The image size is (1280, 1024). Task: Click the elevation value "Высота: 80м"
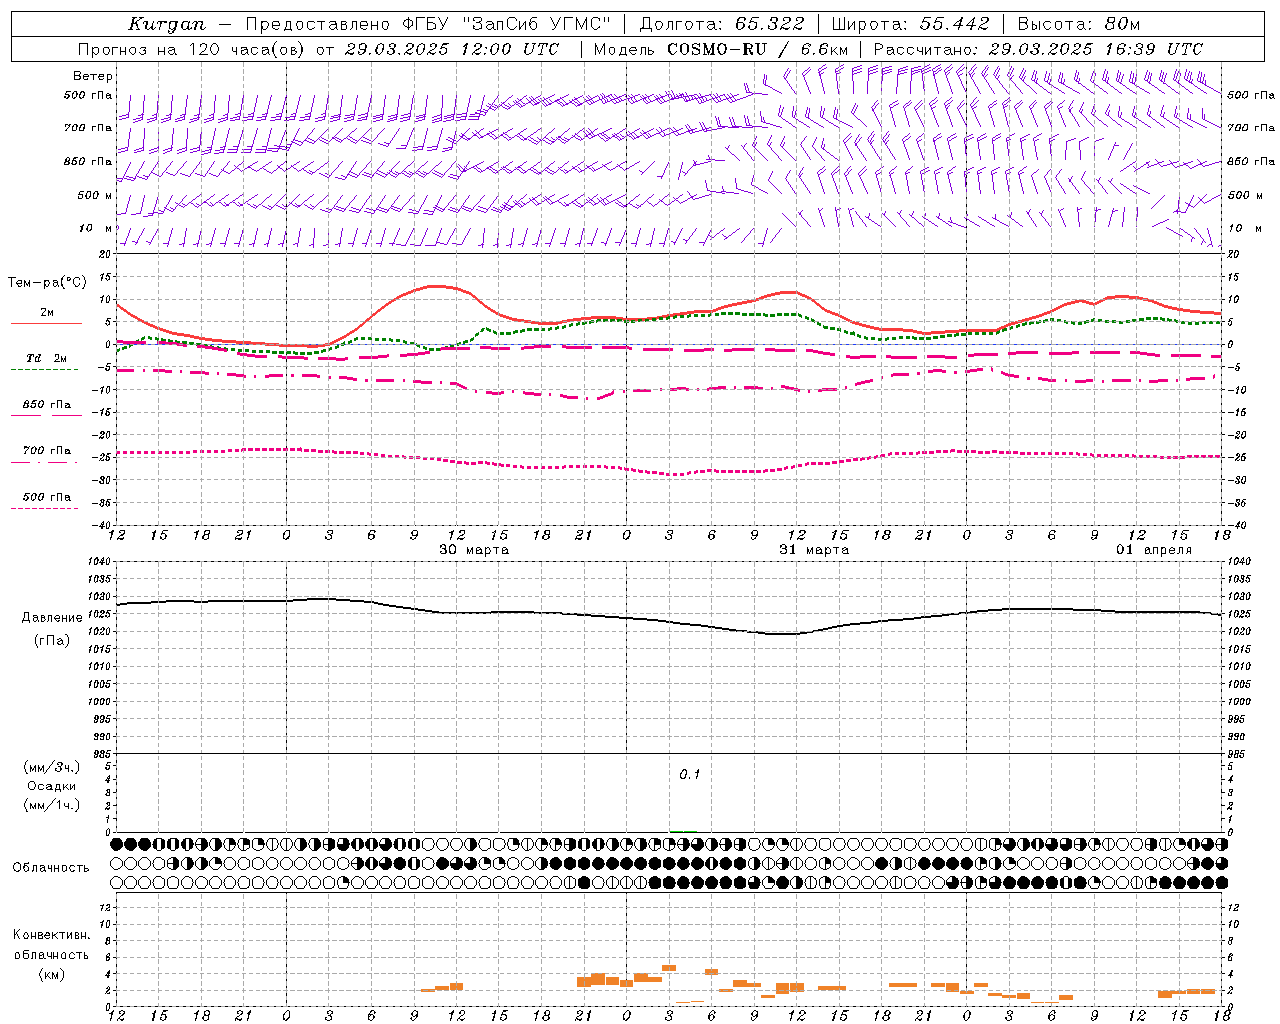1079,24
